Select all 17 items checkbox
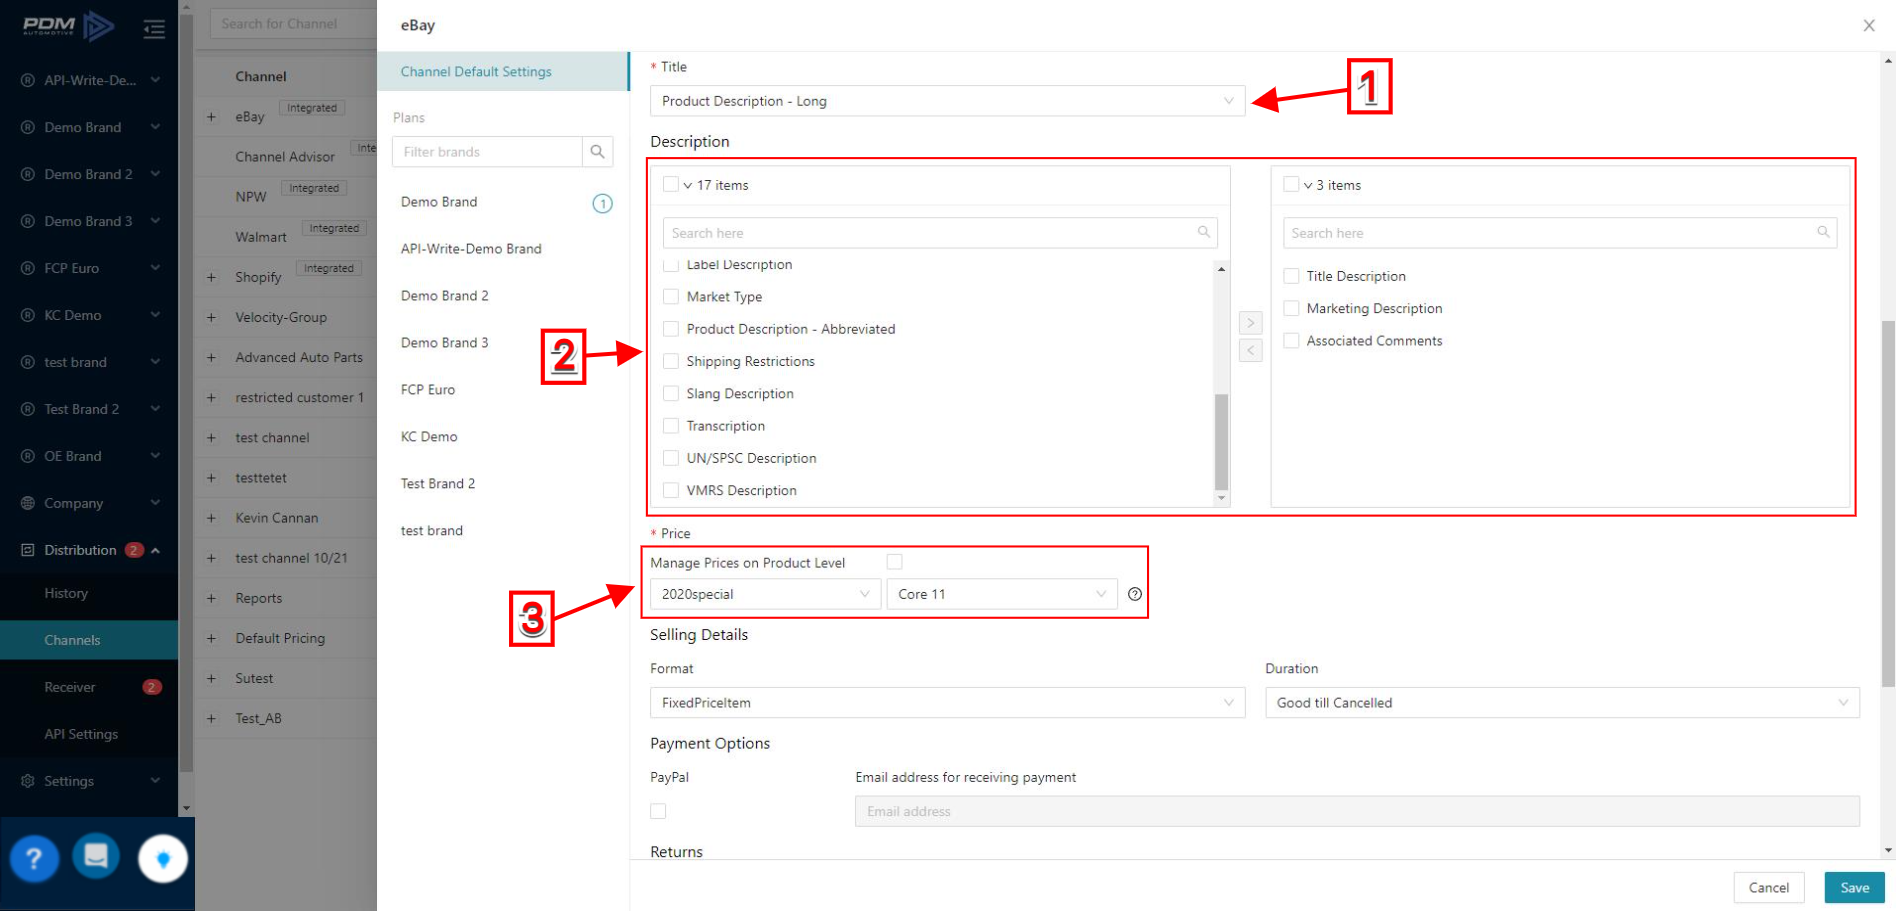The height and width of the screenshot is (911, 1896). [671, 184]
